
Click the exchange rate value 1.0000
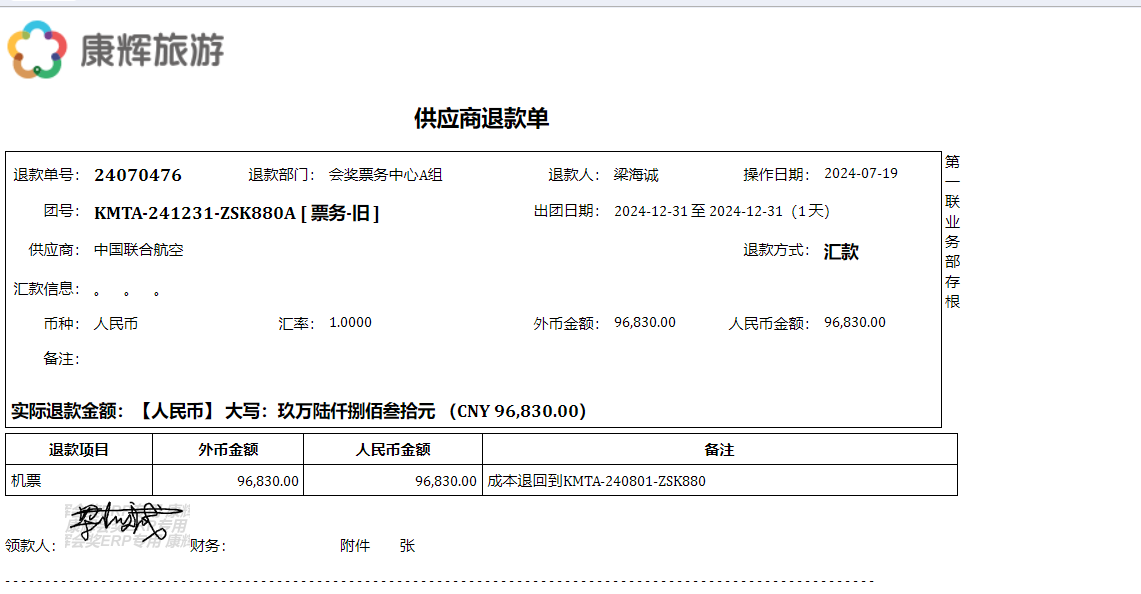tap(350, 323)
